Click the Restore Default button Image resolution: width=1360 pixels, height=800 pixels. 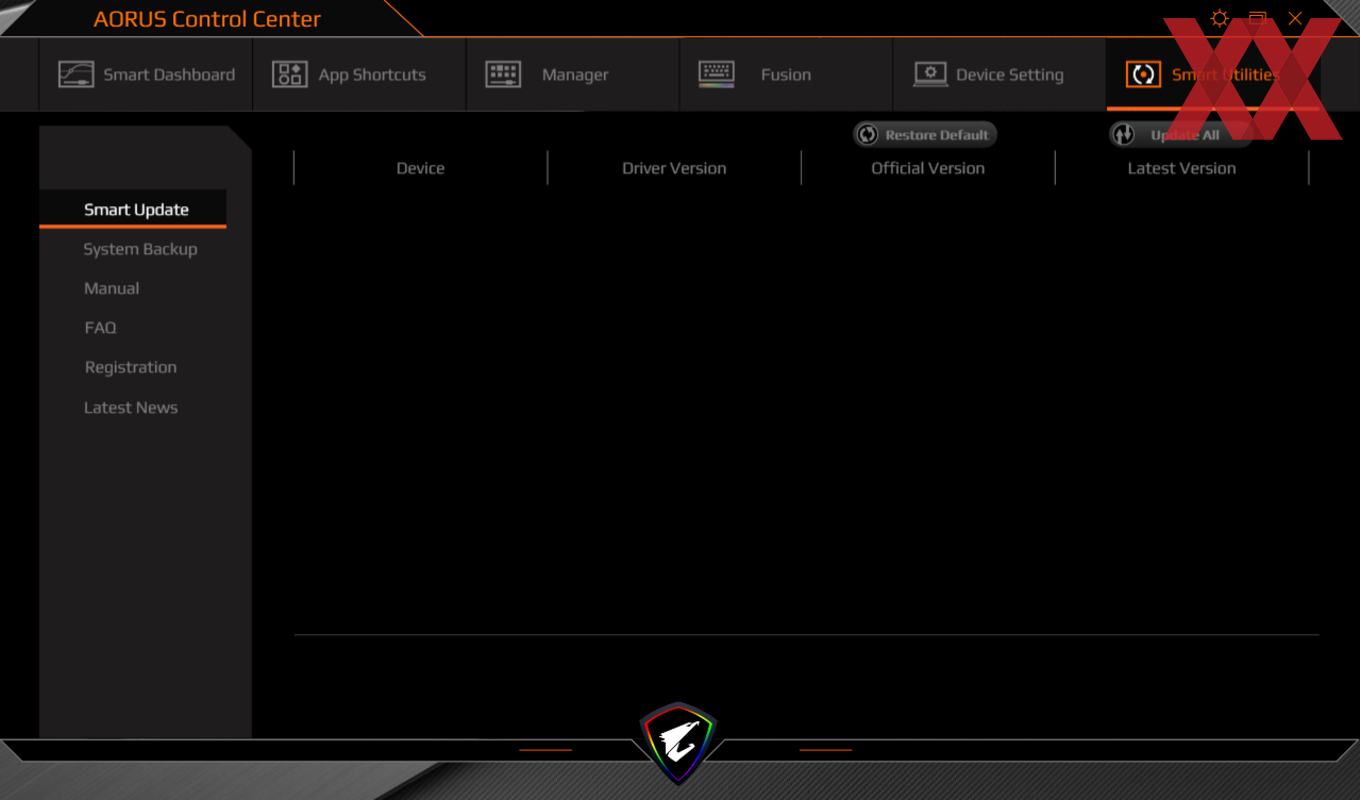pos(925,135)
